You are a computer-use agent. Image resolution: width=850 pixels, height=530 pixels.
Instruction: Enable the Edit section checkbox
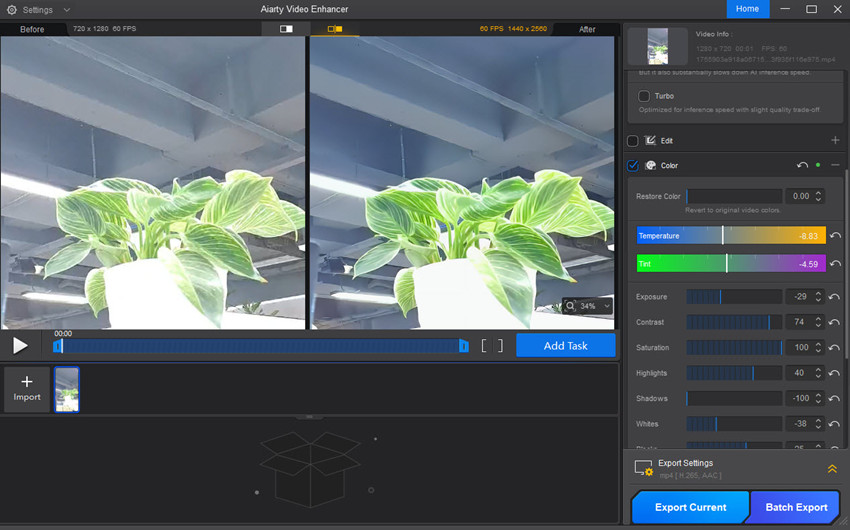[633, 141]
